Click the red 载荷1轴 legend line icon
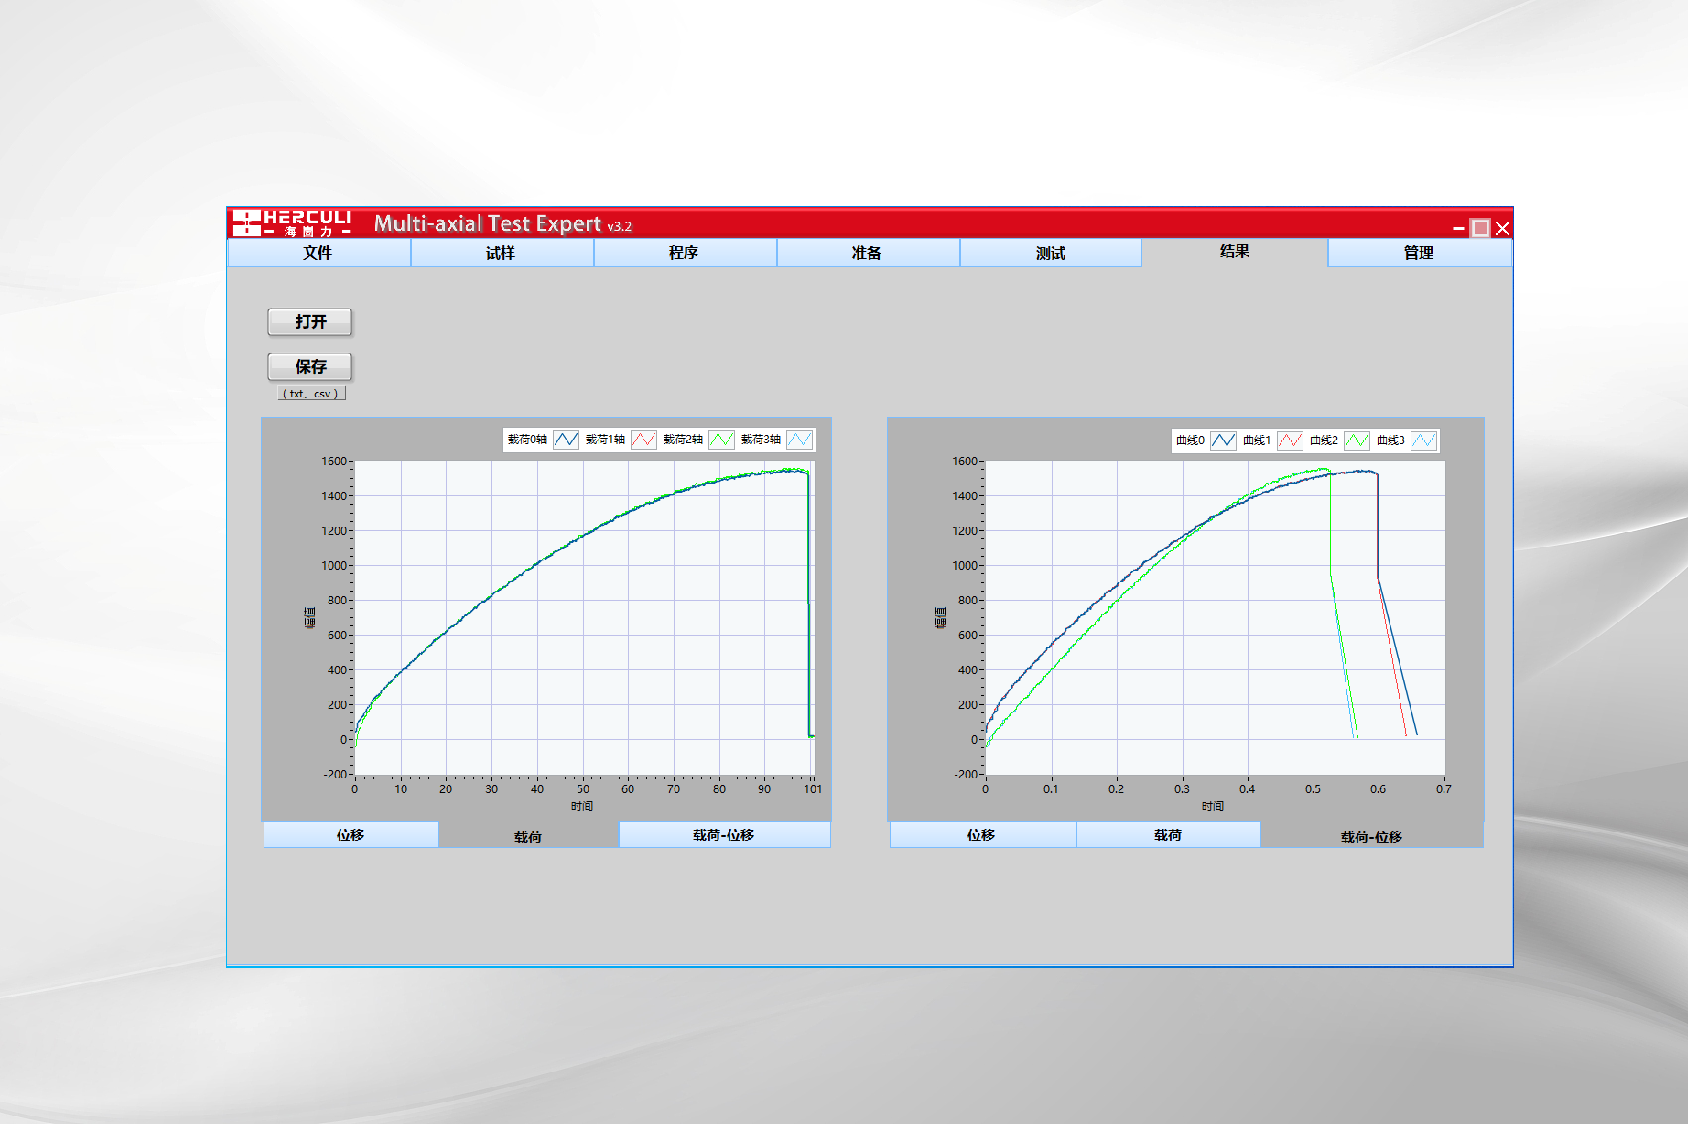 coord(644,440)
